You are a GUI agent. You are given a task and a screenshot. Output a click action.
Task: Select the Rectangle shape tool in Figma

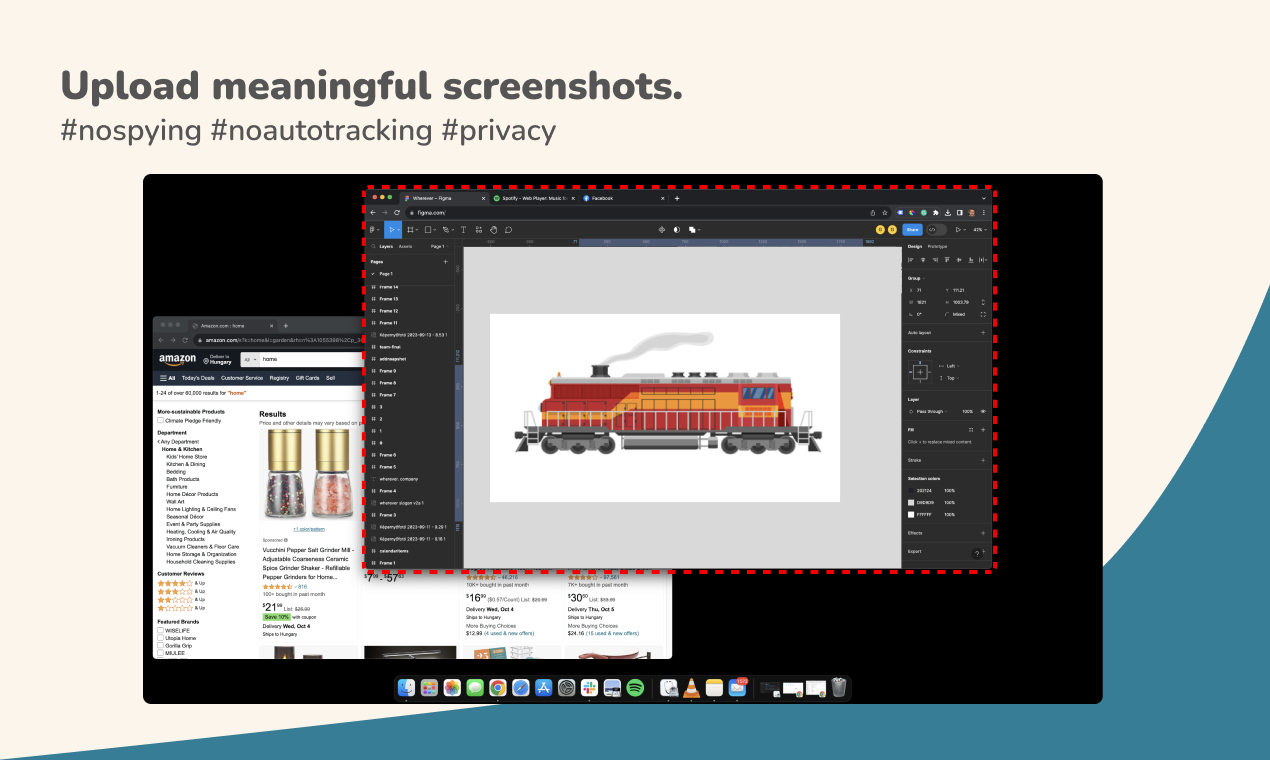pyautogui.click(x=427, y=229)
